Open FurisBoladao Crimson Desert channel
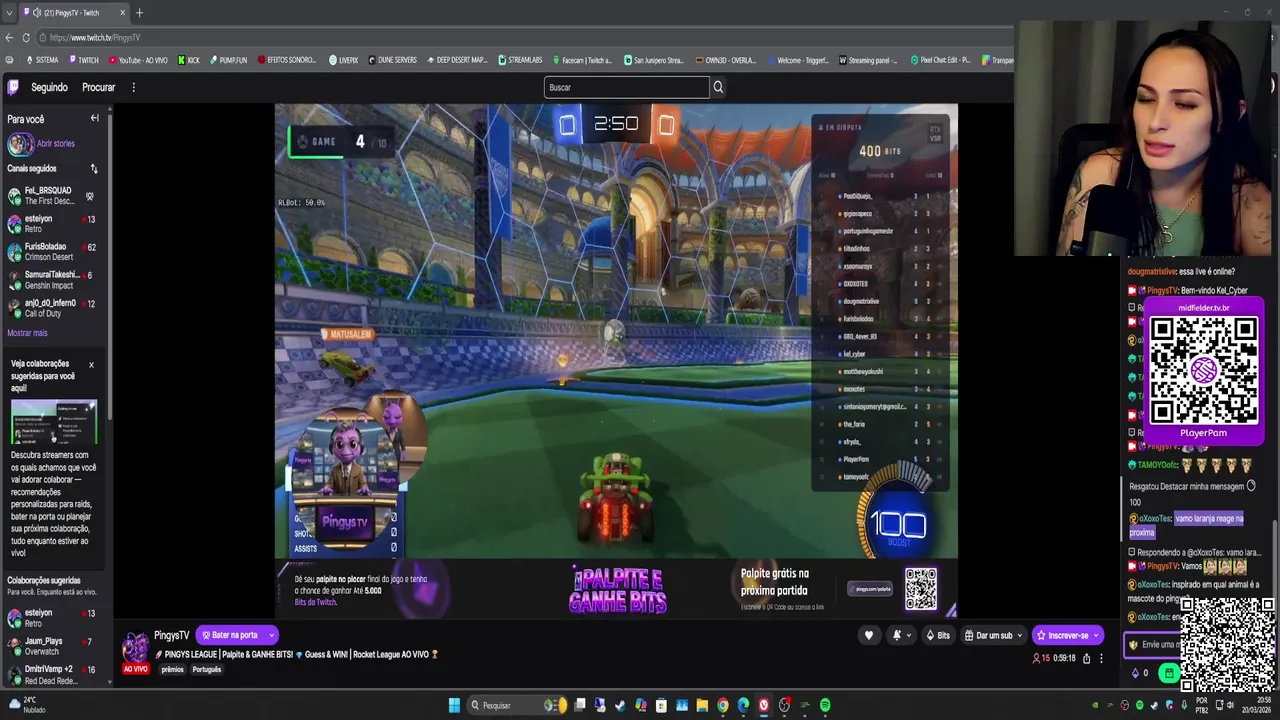1280x720 pixels. coord(52,251)
